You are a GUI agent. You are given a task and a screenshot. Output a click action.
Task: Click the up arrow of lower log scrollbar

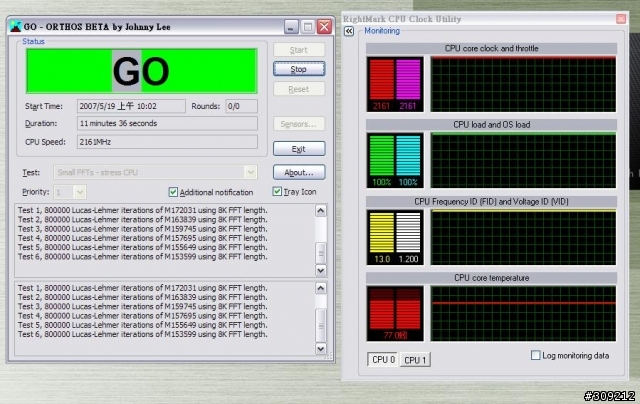click(x=321, y=288)
